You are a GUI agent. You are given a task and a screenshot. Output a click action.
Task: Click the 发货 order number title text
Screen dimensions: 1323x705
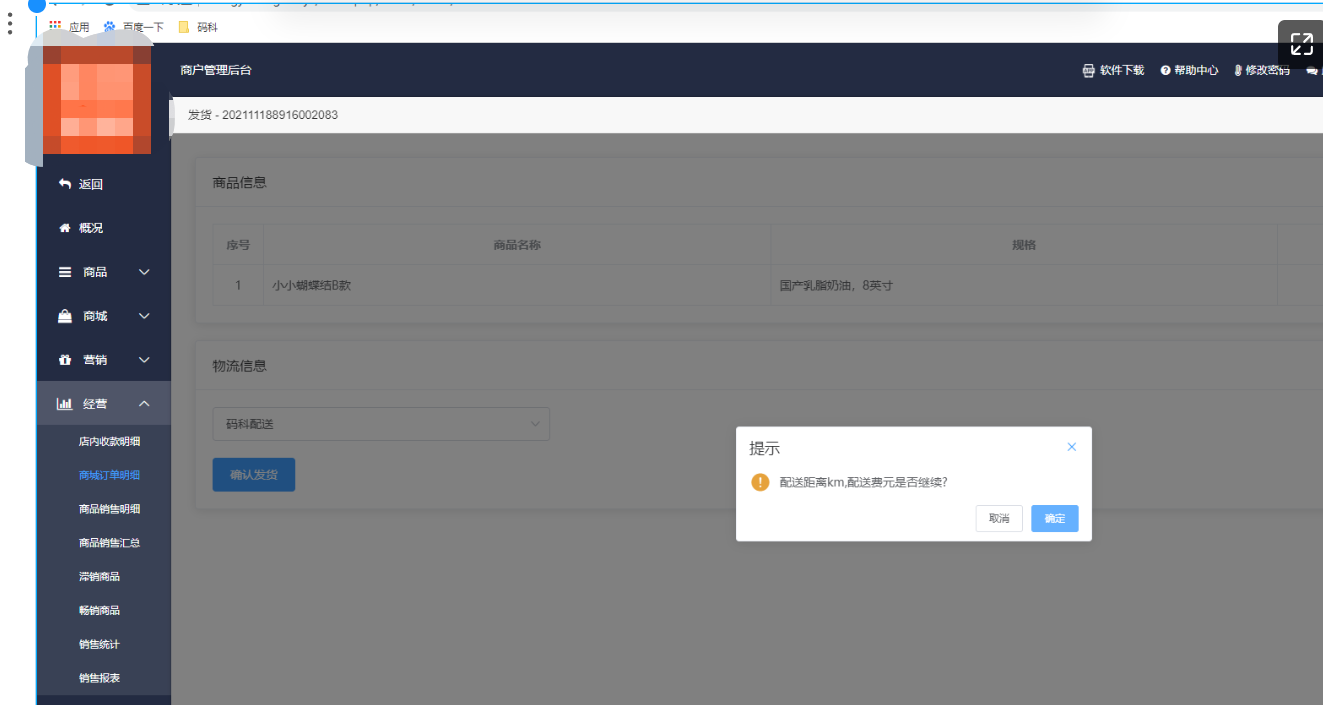(x=263, y=115)
